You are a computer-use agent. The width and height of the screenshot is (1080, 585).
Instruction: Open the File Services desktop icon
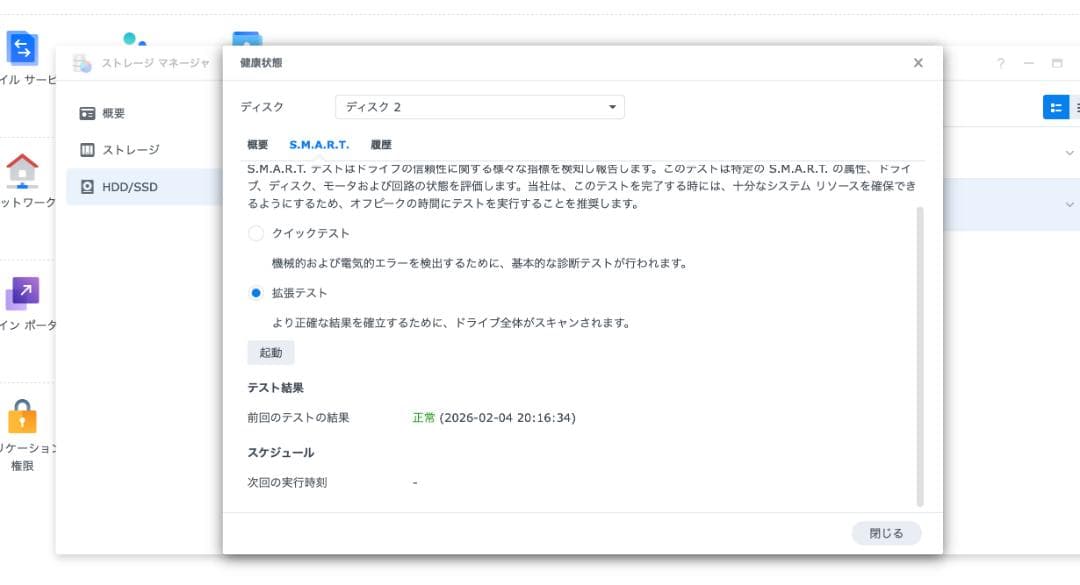click(x=22, y=48)
